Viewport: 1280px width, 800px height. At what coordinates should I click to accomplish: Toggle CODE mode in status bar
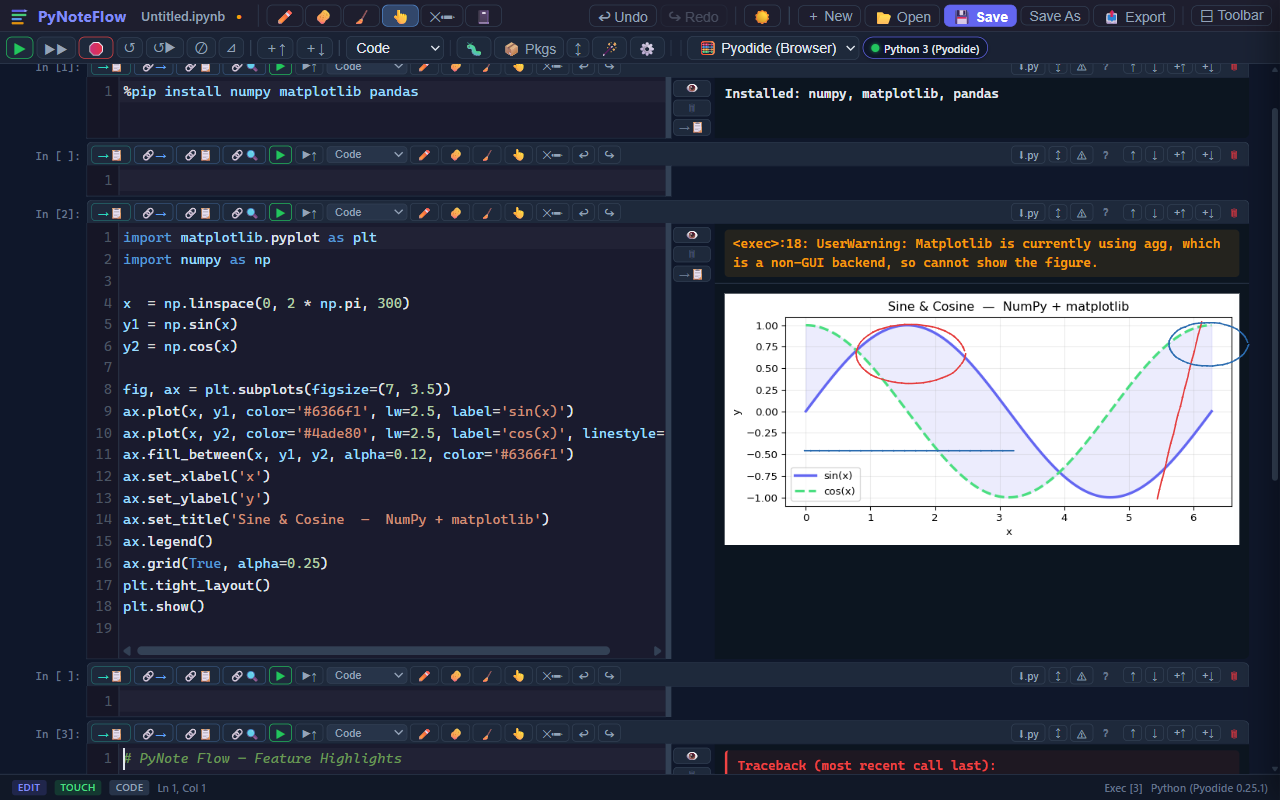point(129,787)
